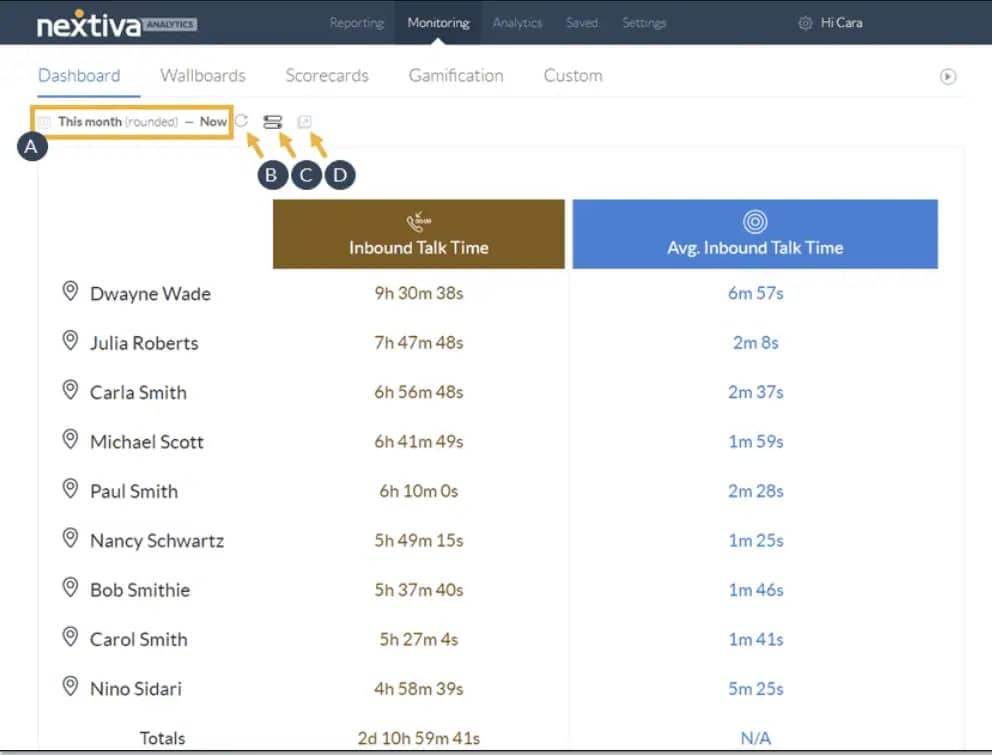Click the 9h 30m 38s talk time value
The height and width of the screenshot is (755, 992).
419,293
